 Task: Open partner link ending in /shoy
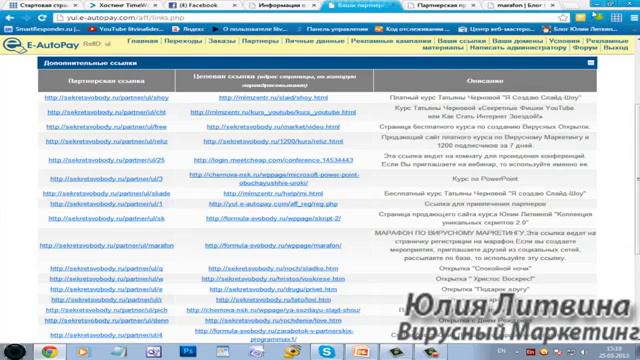click(x=107, y=98)
